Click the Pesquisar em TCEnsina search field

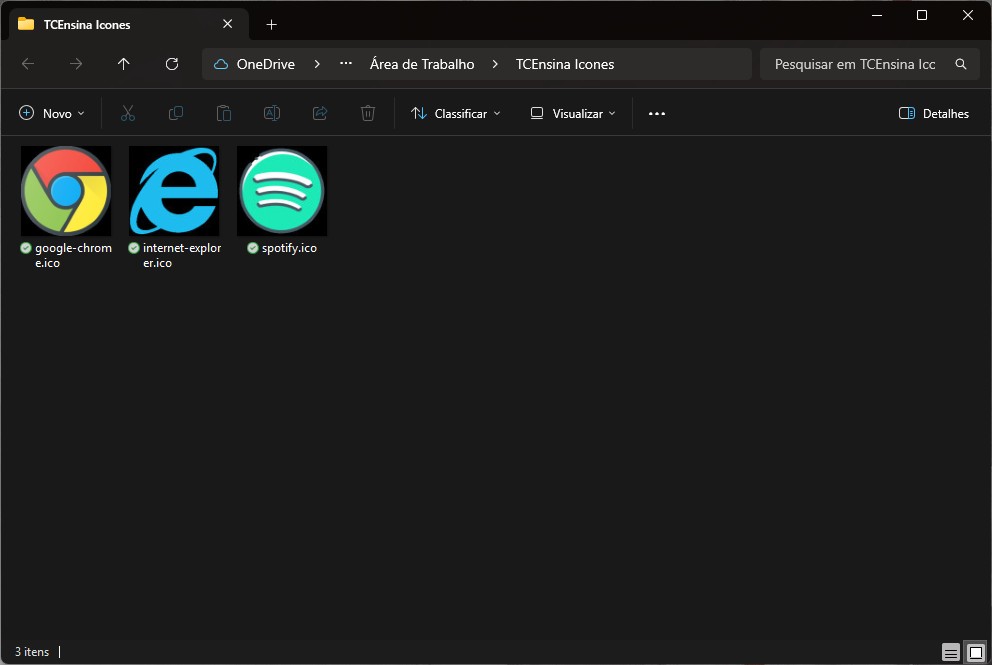tap(855, 64)
